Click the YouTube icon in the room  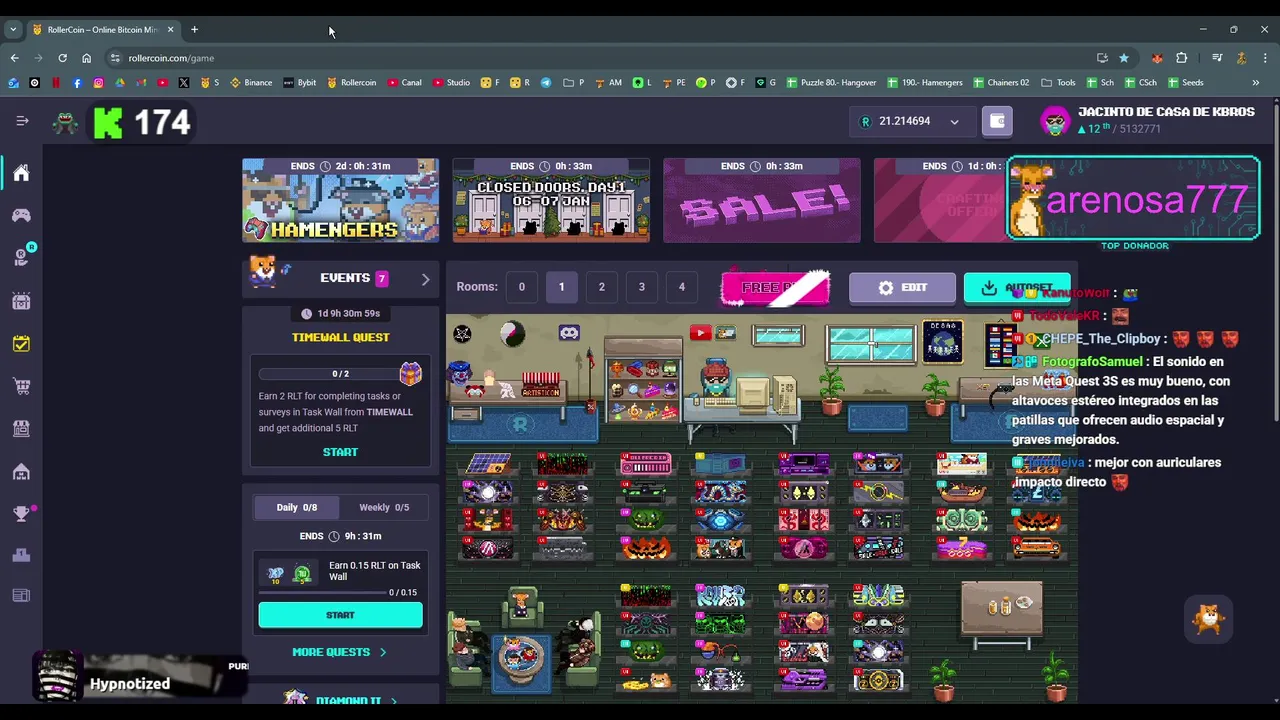700,333
